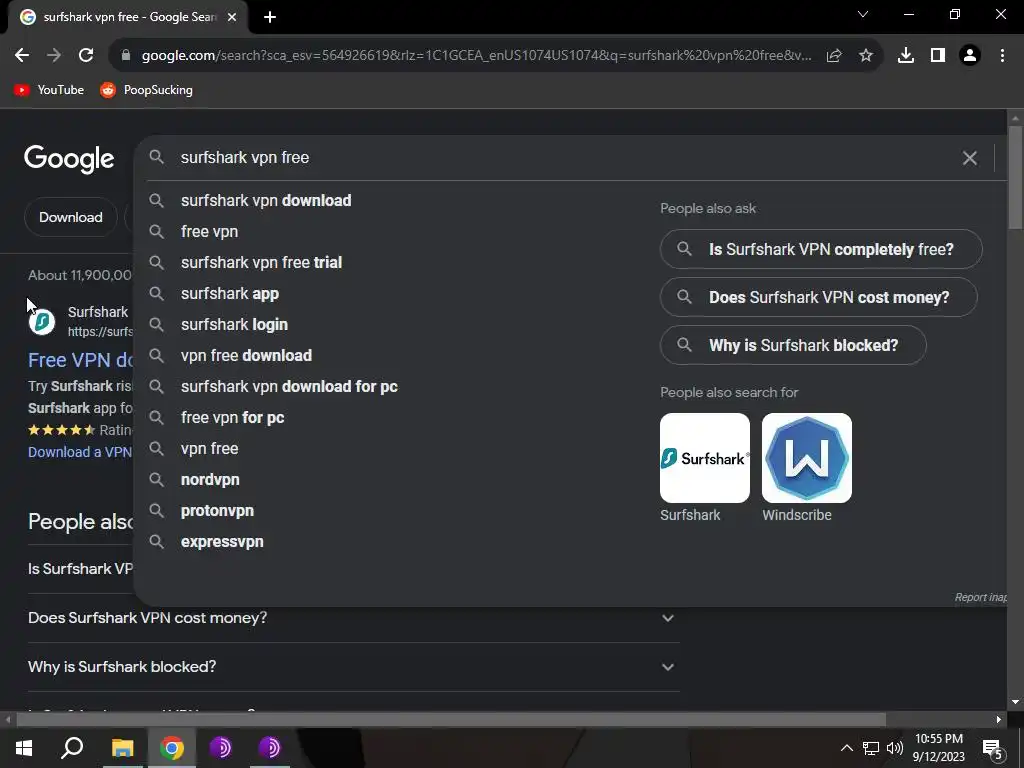
Task: Open the tab search chevron
Action: tap(863, 14)
